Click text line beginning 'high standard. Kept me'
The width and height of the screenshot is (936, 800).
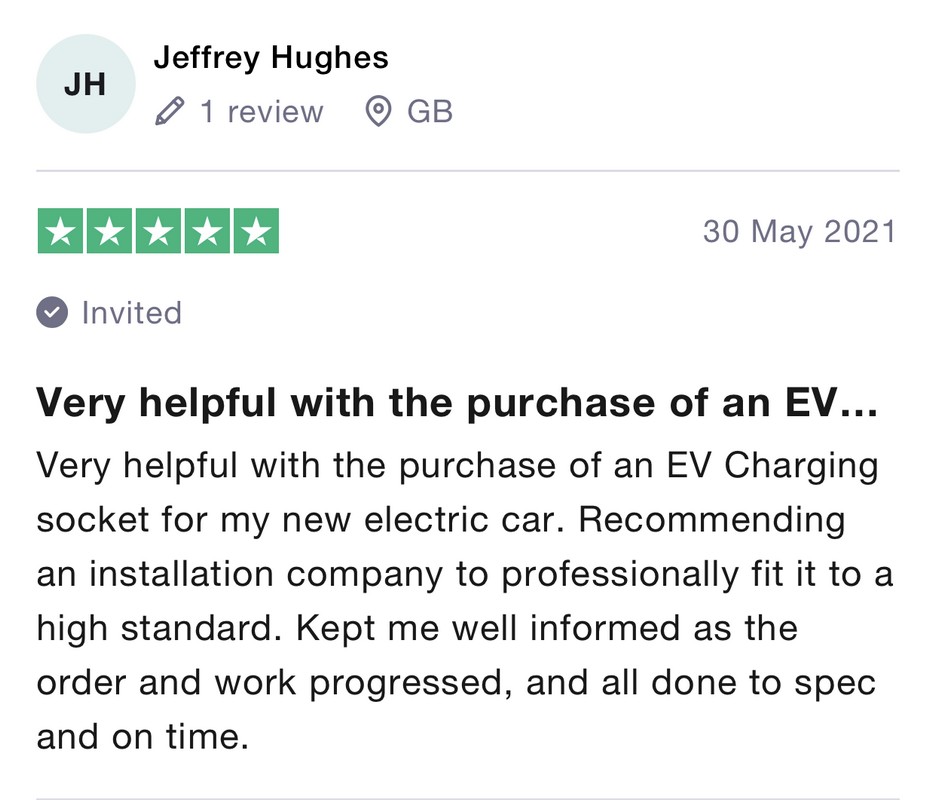pos(417,628)
